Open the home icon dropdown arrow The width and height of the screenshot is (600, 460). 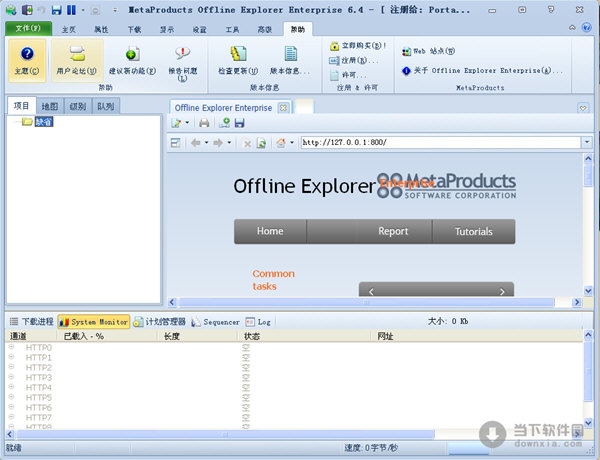point(292,143)
